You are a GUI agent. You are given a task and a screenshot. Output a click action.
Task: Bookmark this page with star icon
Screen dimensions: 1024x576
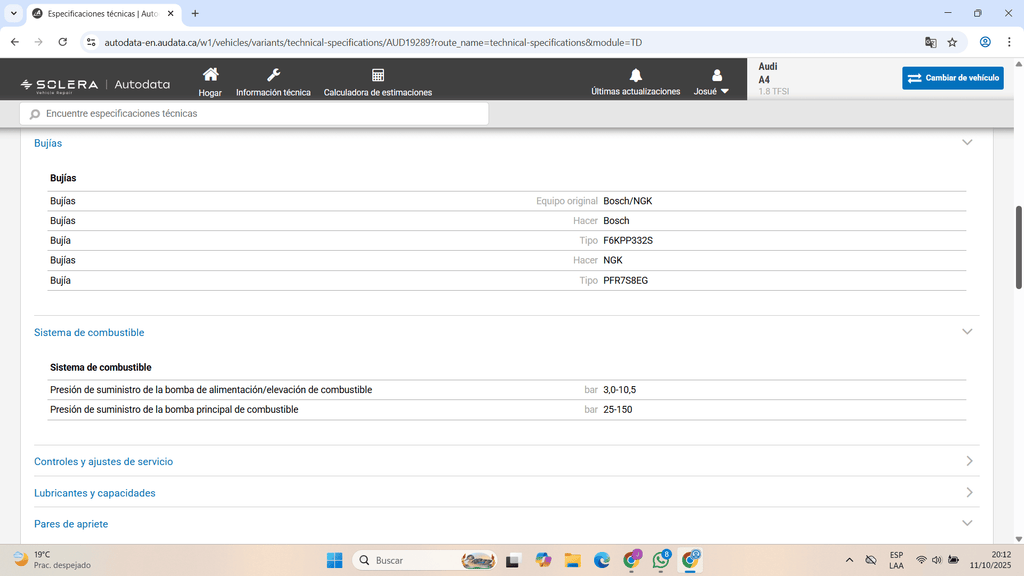[x=952, y=42]
